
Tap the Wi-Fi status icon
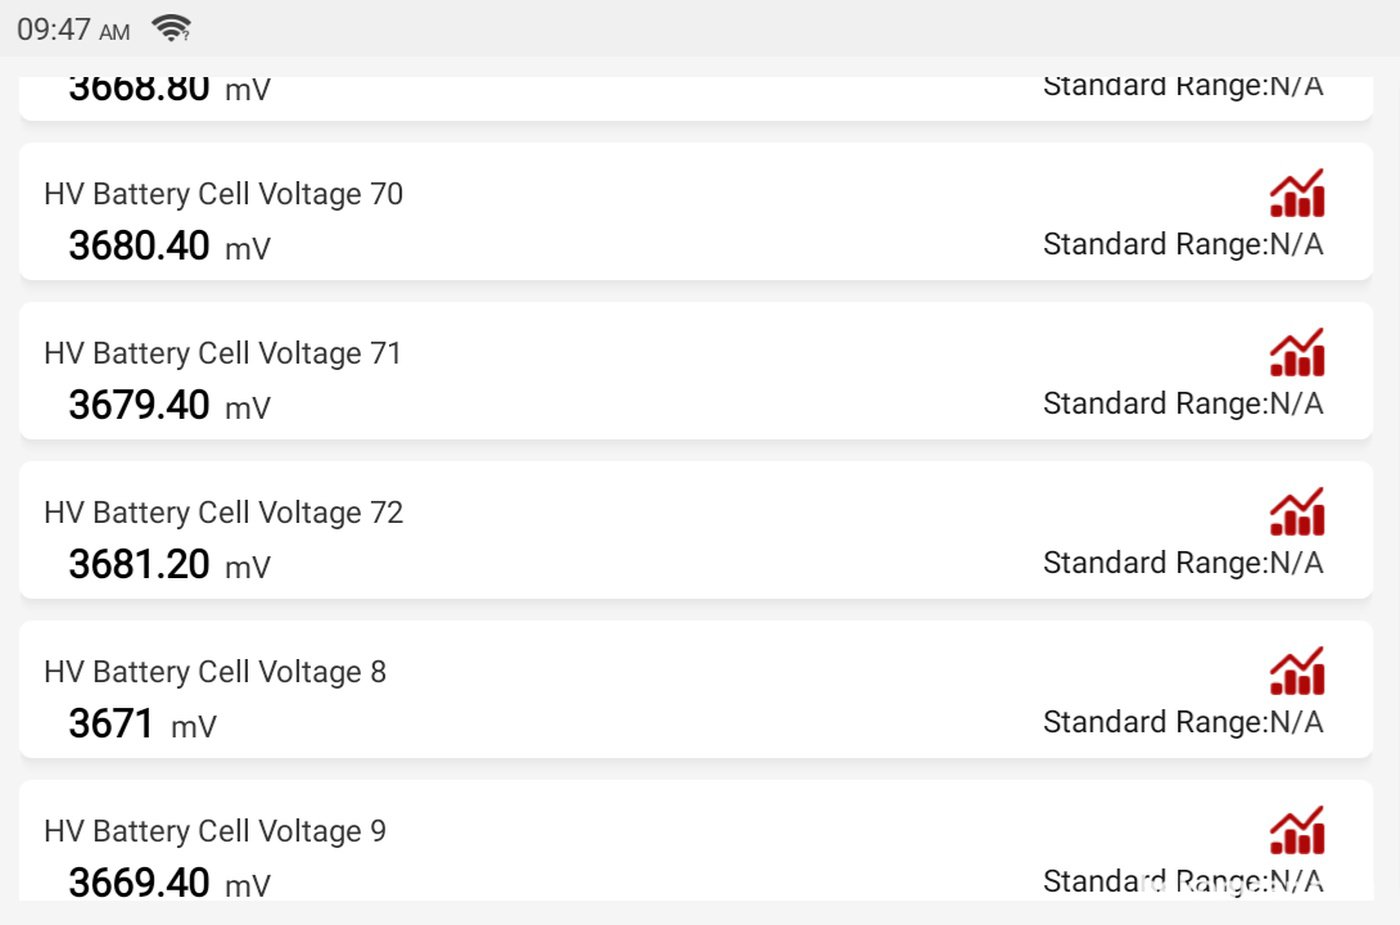[x=171, y=28]
